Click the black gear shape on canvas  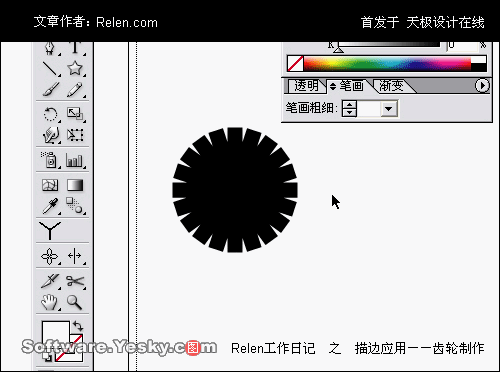pyautogui.click(x=235, y=190)
